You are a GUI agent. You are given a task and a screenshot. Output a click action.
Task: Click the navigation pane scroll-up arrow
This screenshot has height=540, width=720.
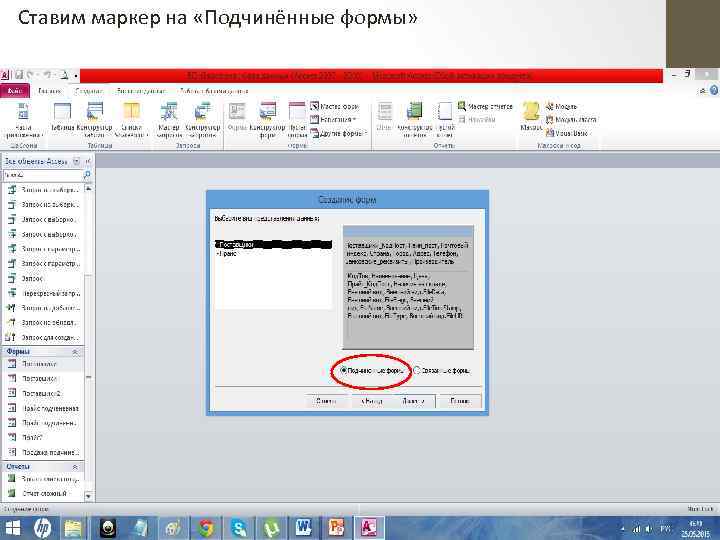88,189
